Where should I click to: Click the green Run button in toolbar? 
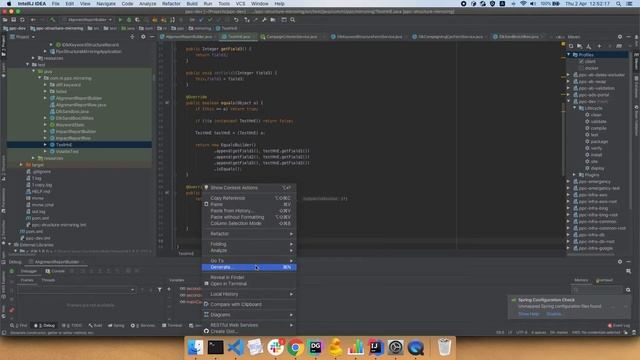120,20
